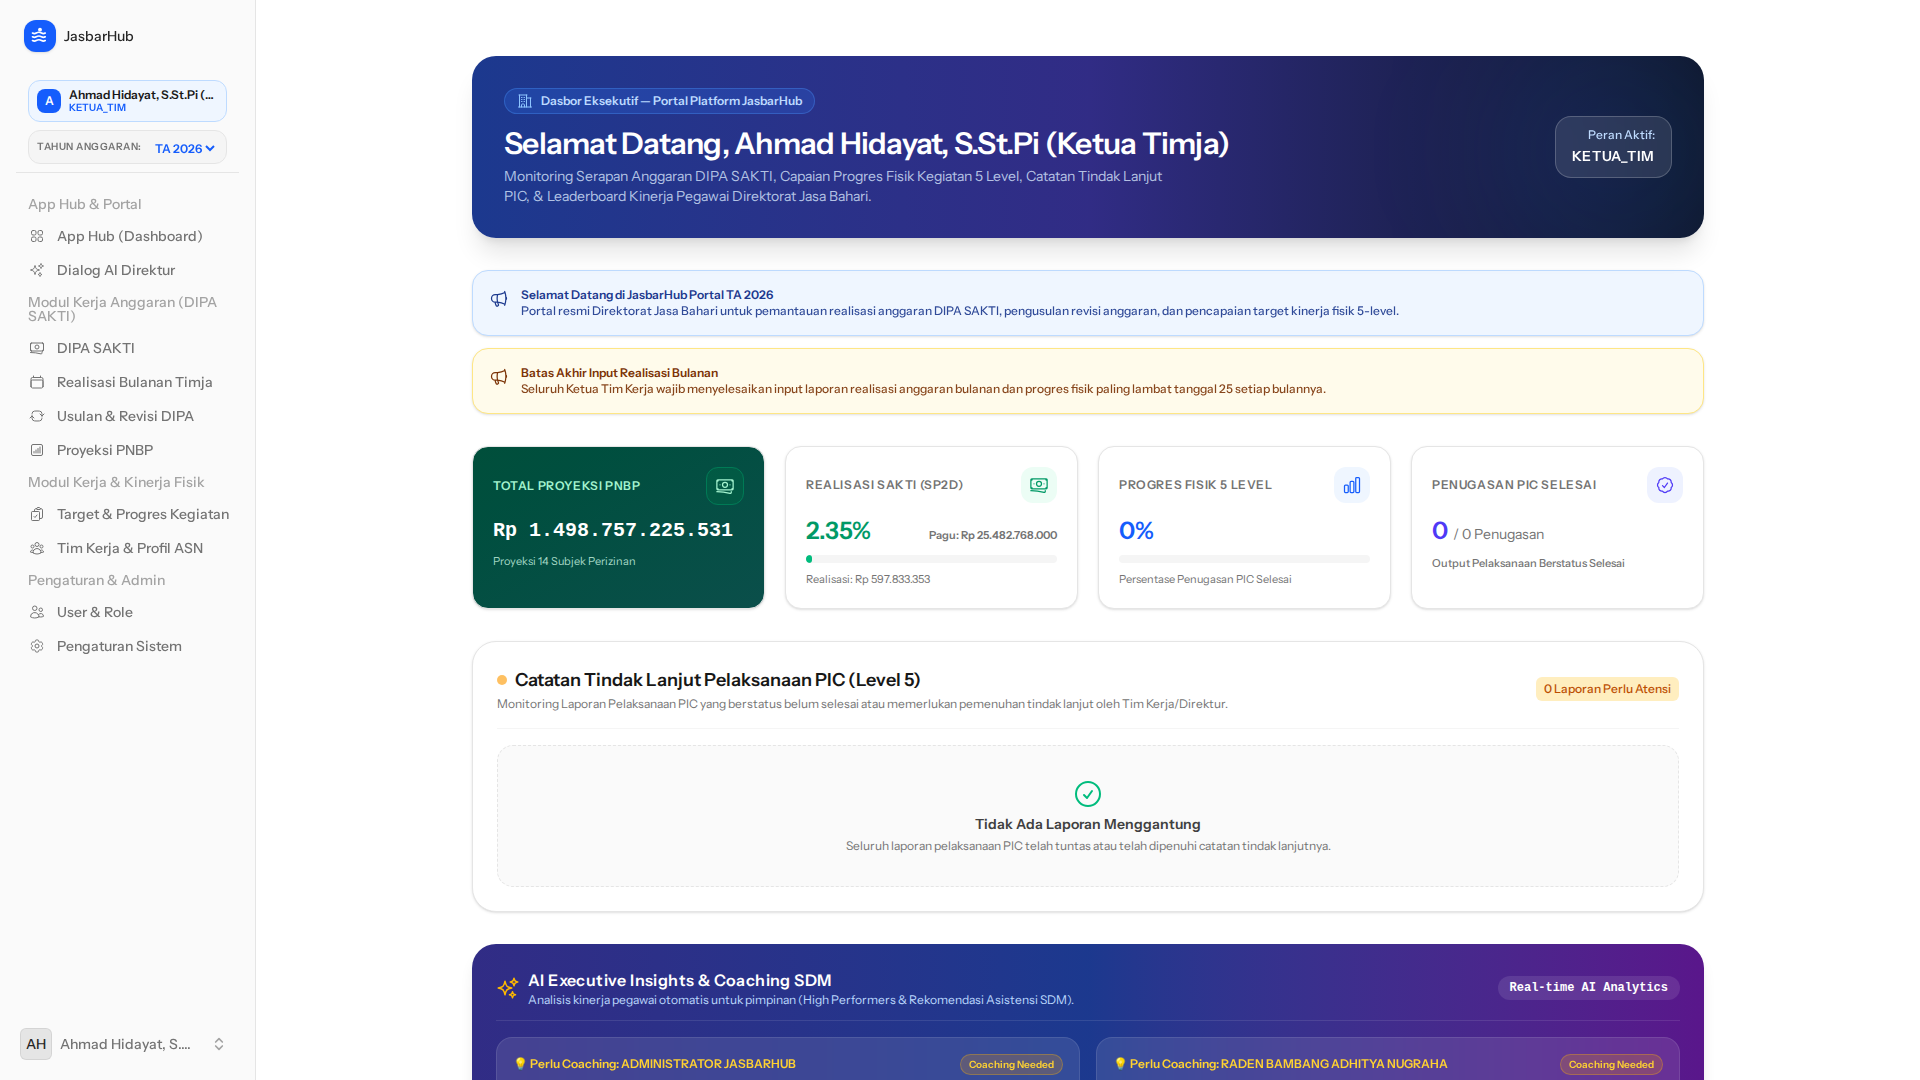Open the Ahmad Hidayat KETUA_TIM profile card

click(x=127, y=101)
